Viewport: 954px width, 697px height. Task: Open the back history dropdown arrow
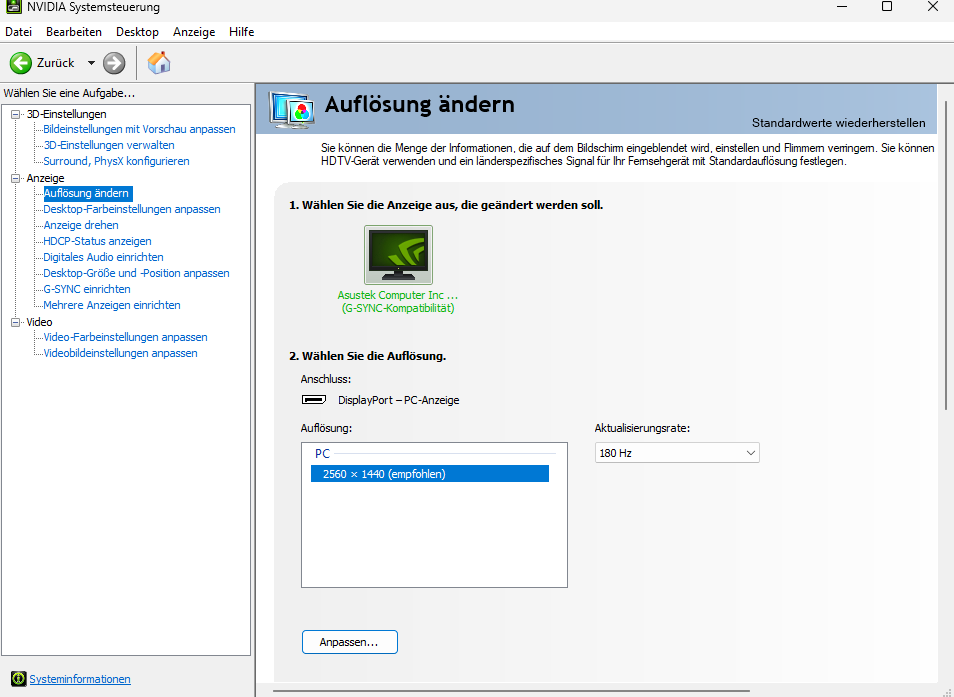point(91,63)
